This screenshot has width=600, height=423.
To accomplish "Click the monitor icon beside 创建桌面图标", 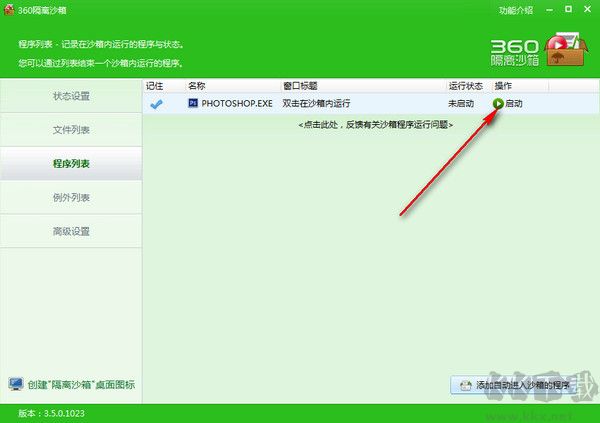I will tap(16, 384).
